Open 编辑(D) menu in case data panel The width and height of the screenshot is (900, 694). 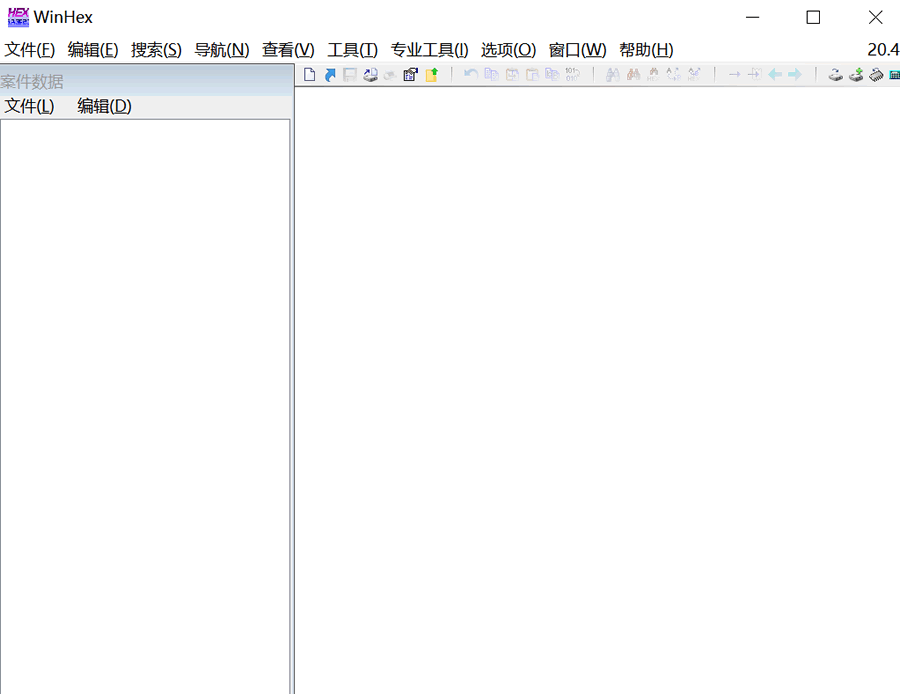(104, 106)
